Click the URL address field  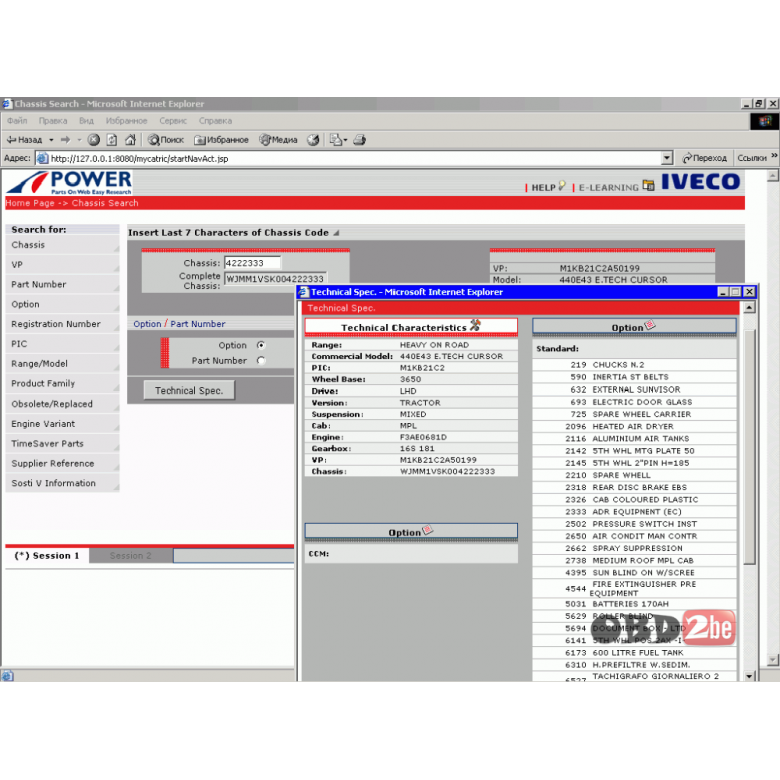point(348,158)
